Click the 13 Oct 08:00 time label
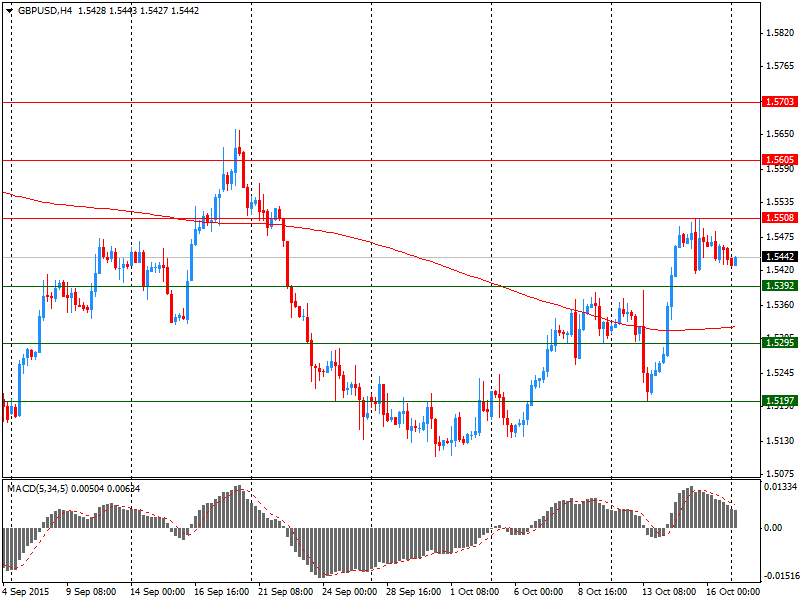Viewport: 800px width, 600px height. coord(669,592)
